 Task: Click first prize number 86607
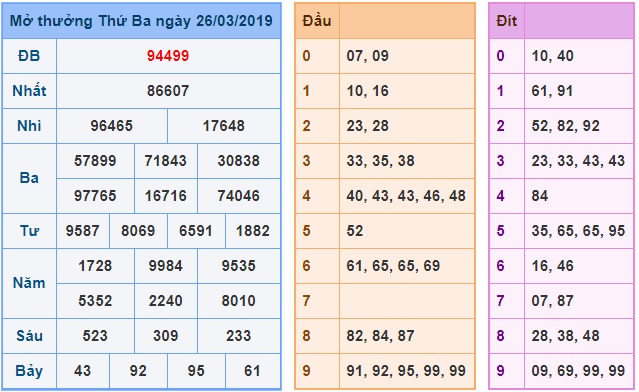pos(168,91)
